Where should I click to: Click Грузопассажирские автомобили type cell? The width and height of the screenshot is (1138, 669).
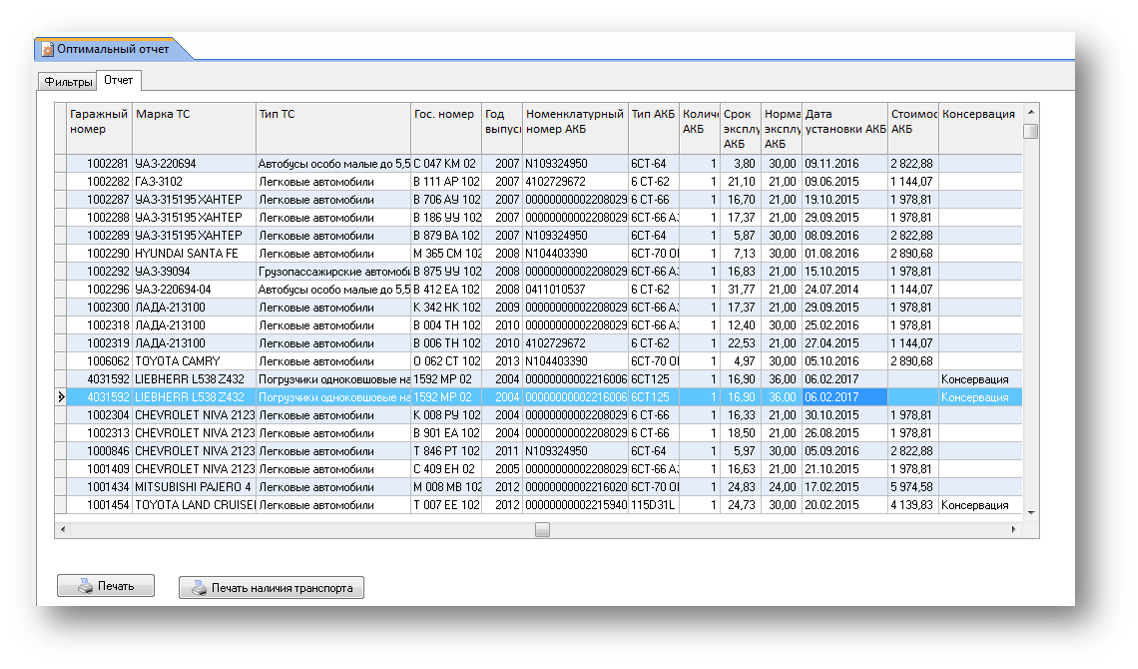[334, 271]
